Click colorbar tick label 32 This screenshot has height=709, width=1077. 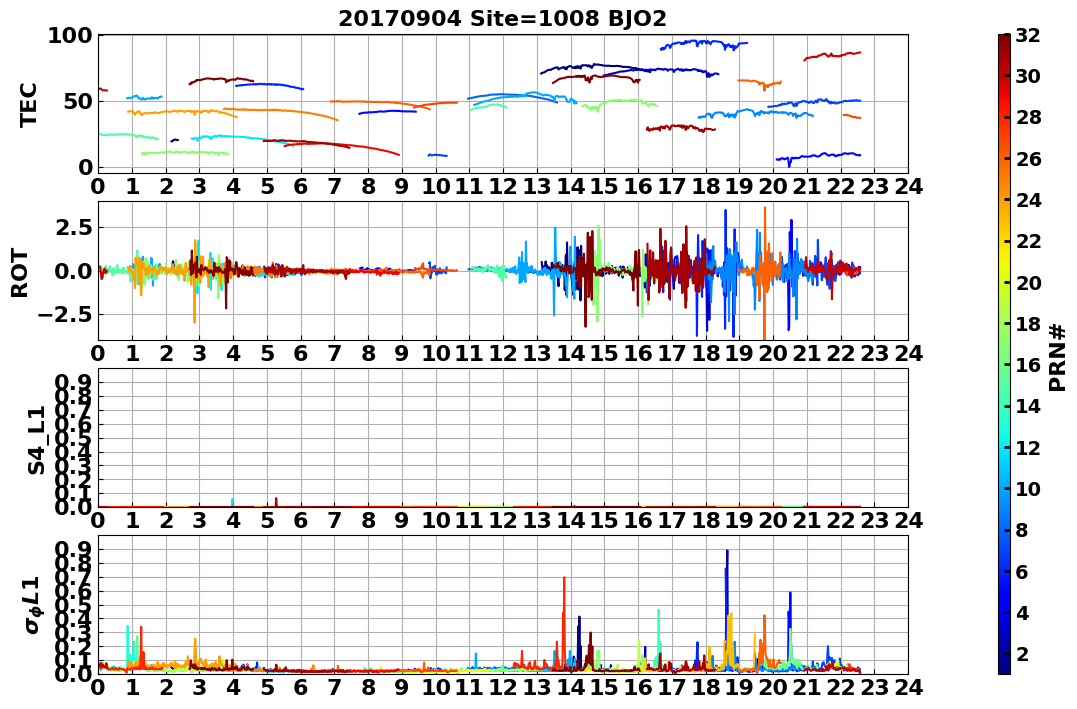(1028, 35)
